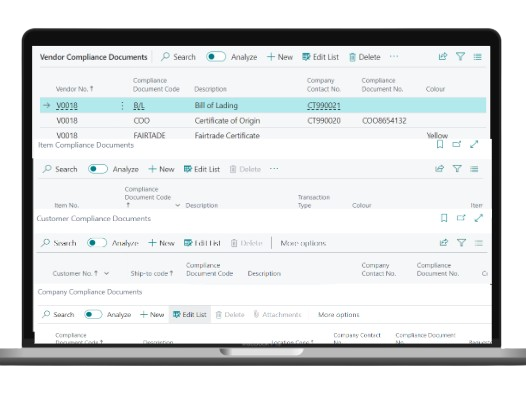Share Item Compliance Documents list

pyautogui.click(x=439, y=169)
